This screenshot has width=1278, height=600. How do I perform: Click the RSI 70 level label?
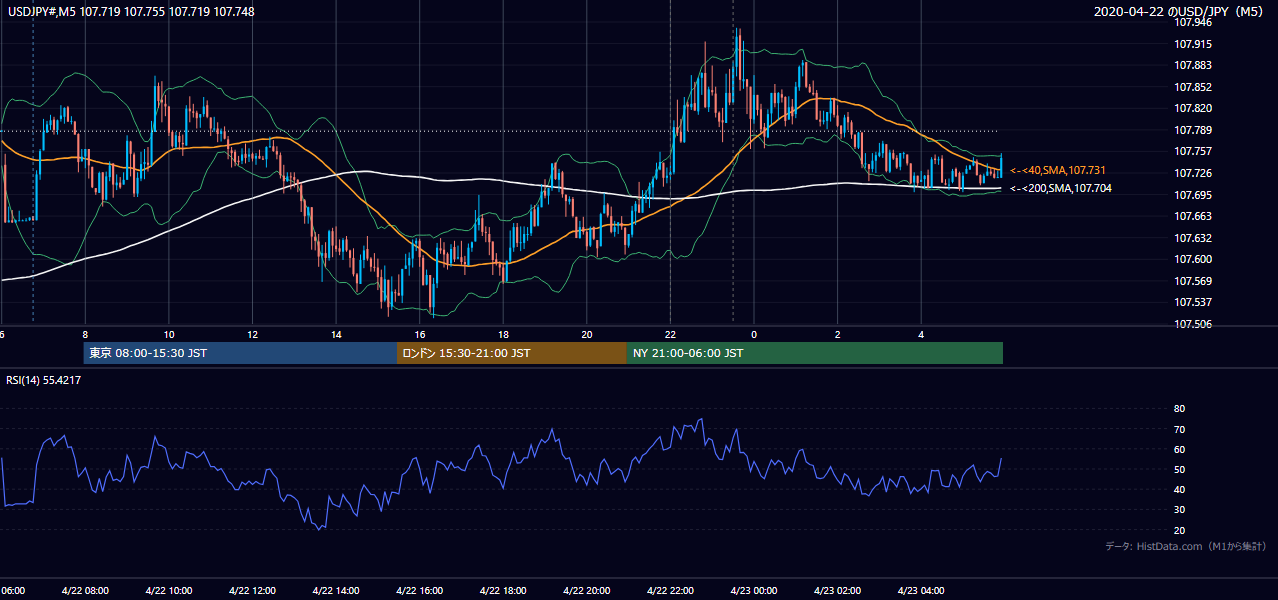click(x=1179, y=429)
